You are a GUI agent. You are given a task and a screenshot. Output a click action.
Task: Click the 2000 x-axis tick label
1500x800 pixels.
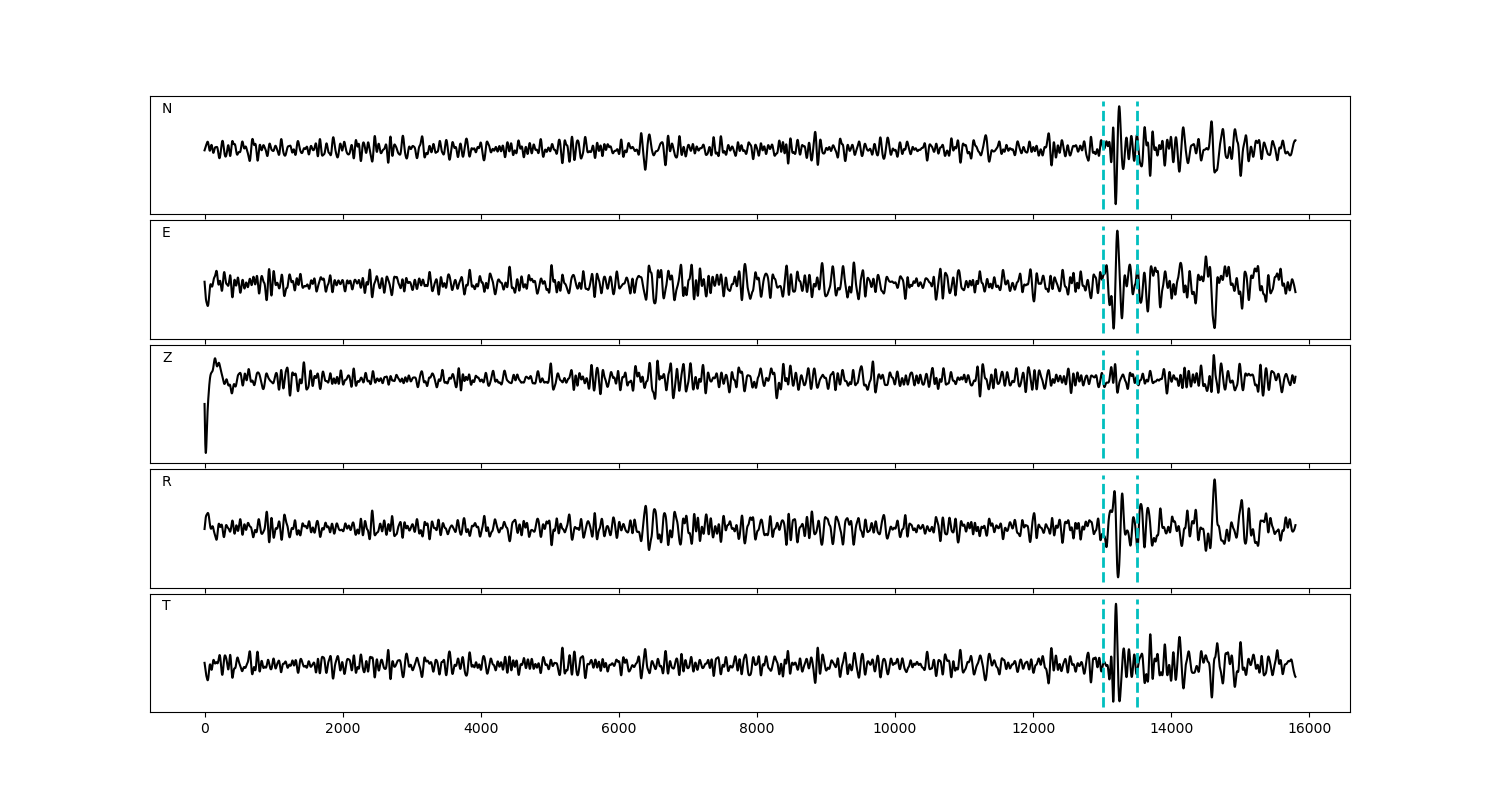point(343,729)
